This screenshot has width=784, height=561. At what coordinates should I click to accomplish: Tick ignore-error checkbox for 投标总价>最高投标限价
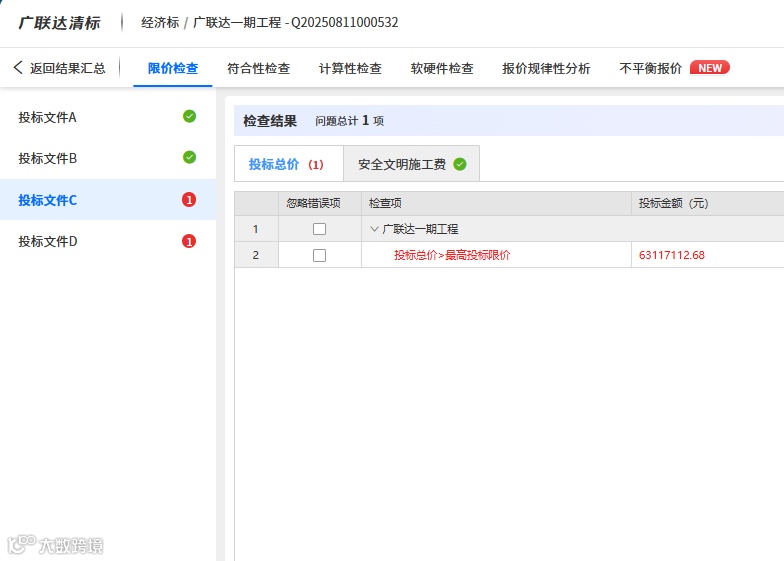[319, 256]
